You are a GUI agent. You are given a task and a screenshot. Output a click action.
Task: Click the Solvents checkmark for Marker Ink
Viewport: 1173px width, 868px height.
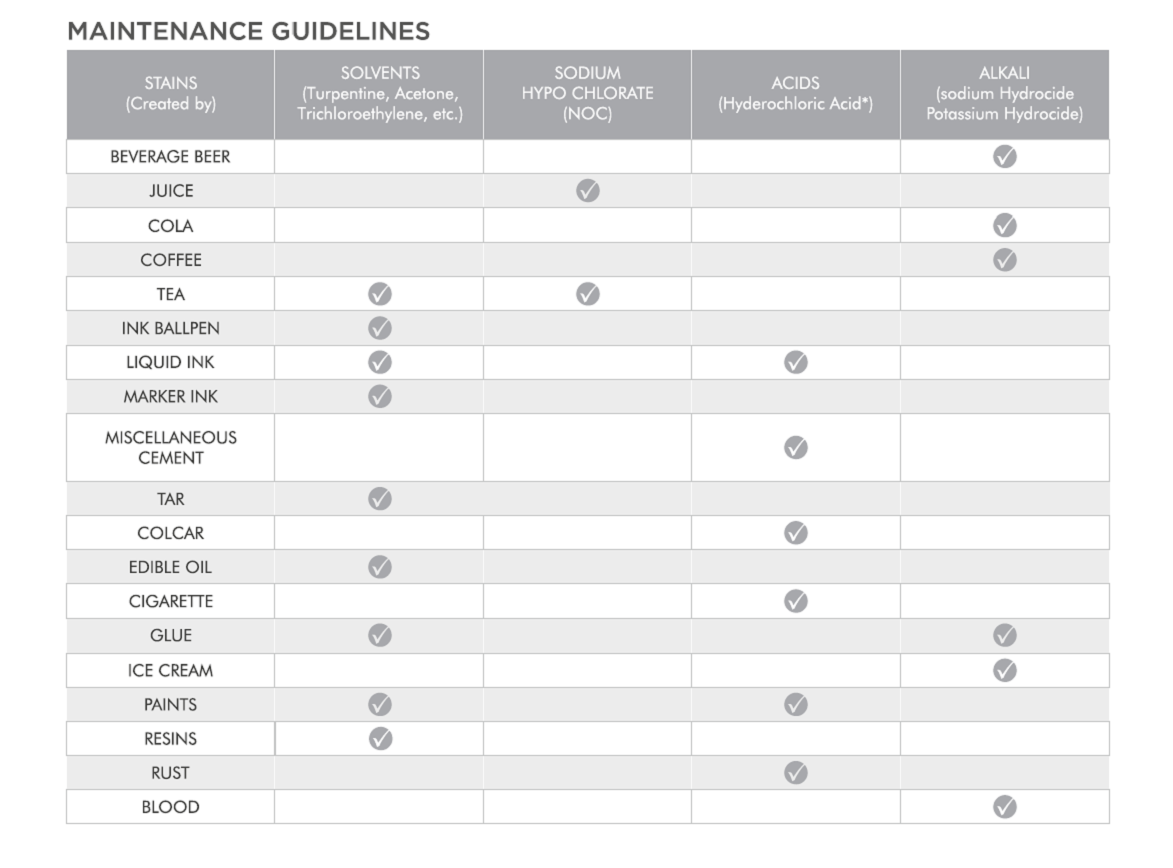tap(379, 396)
